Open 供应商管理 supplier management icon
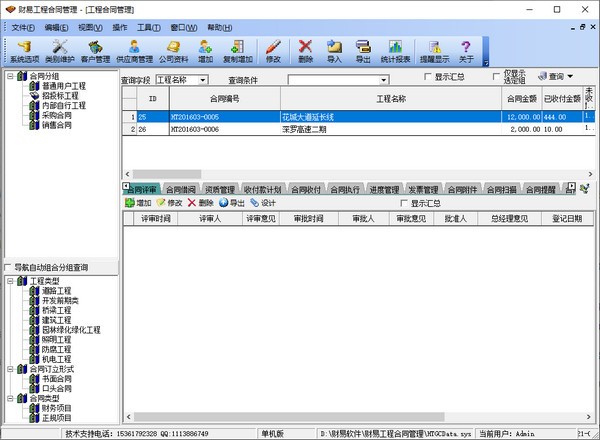This screenshot has height=440, width=600. [134, 51]
